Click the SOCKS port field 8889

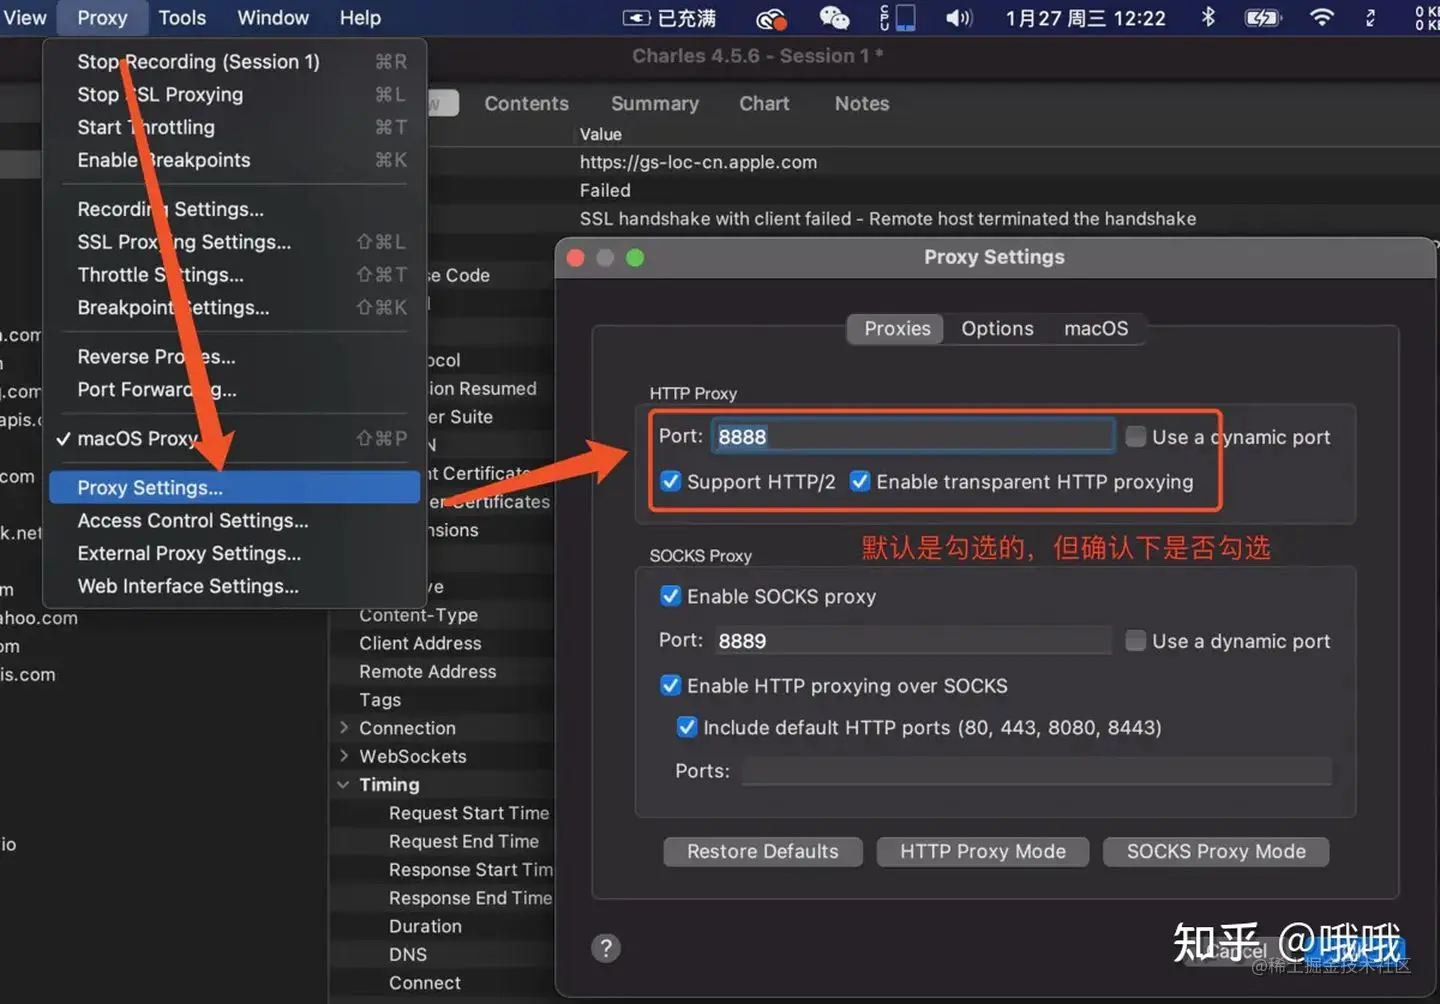pos(912,641)
